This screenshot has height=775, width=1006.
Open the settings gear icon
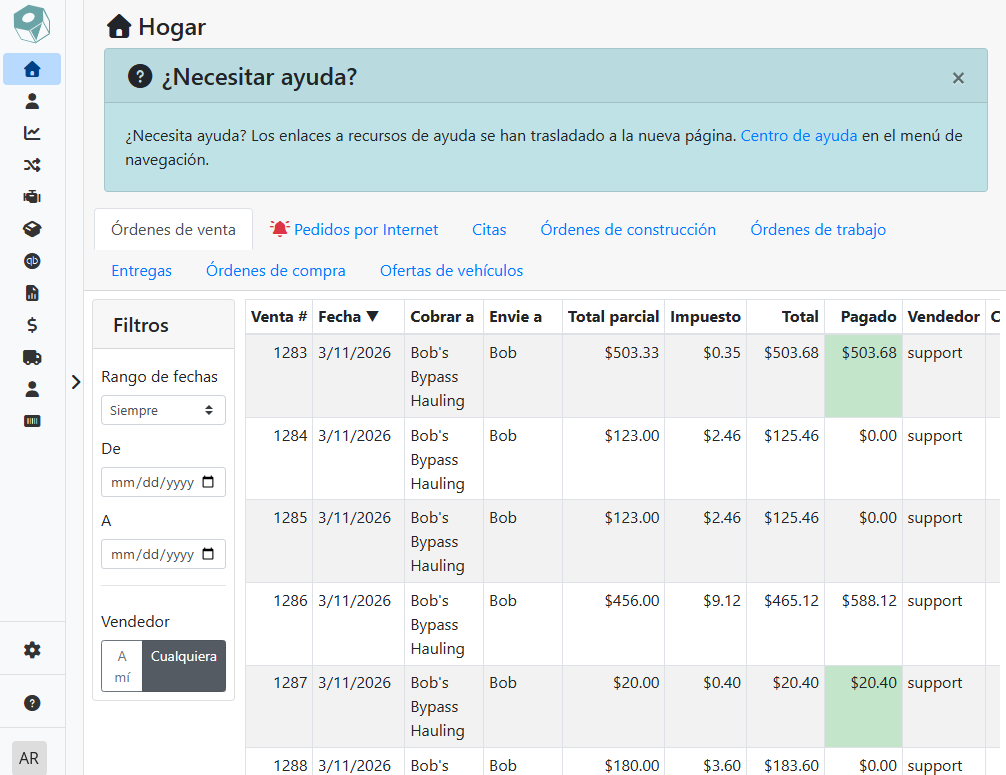[x=32, y=650]
